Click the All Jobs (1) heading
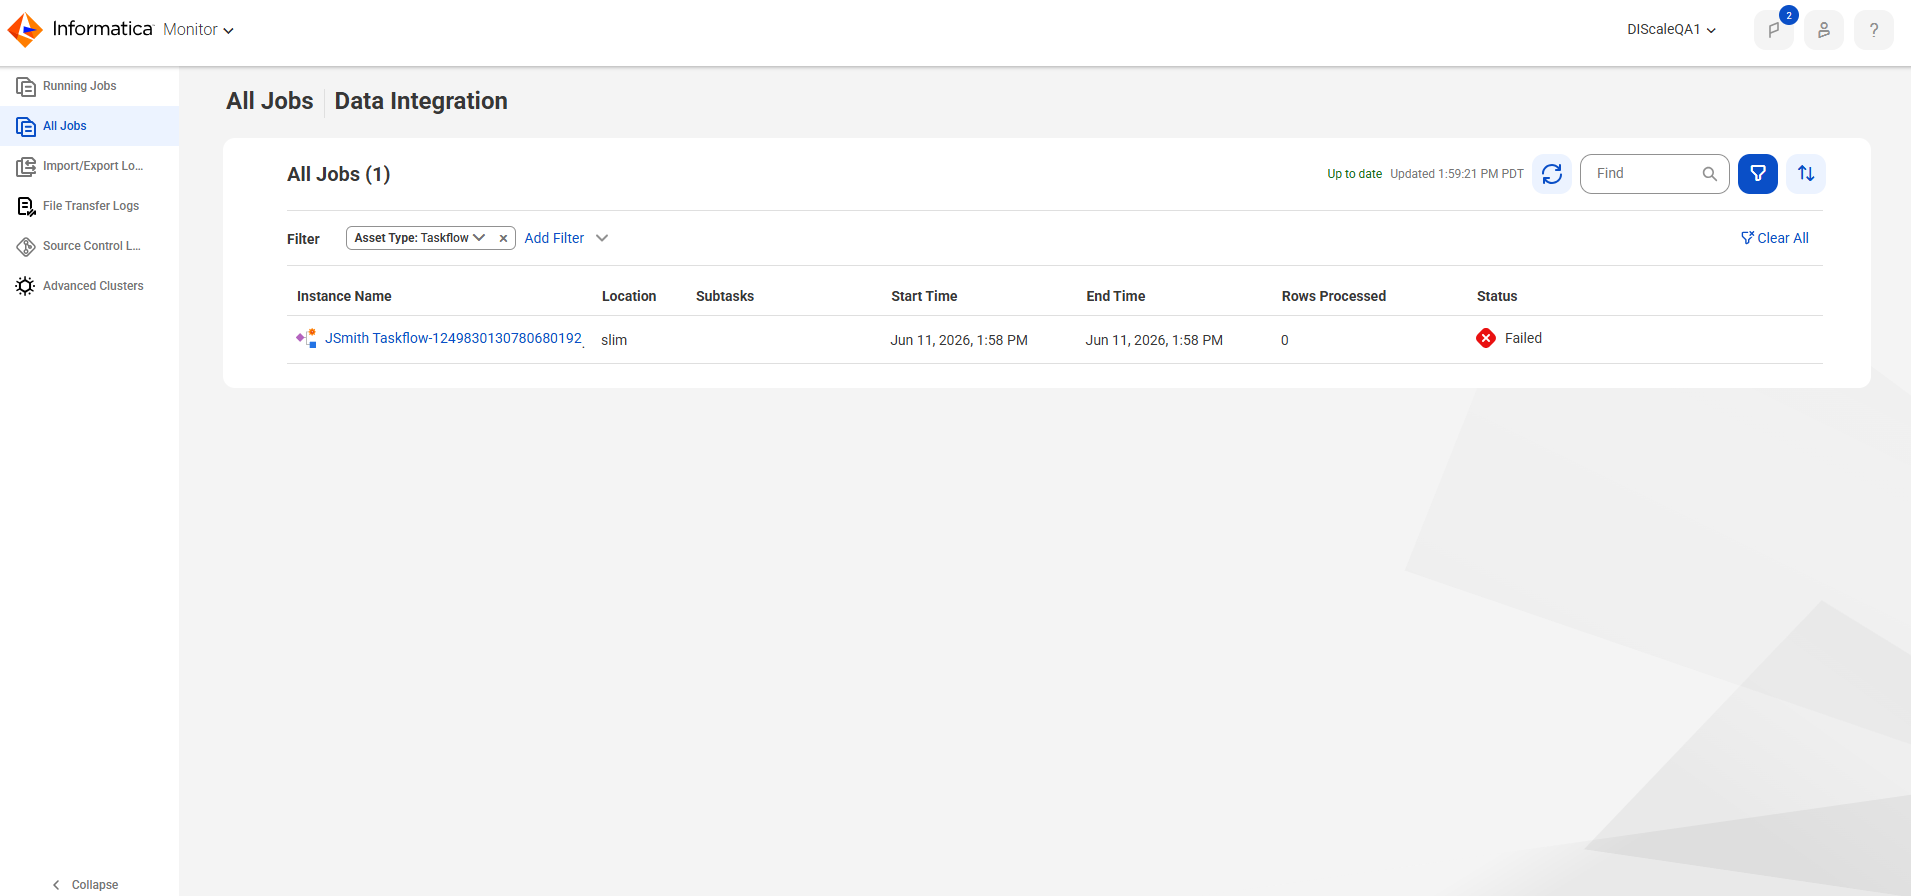Screen dimensions: 1911x896 tap(338, 174)
